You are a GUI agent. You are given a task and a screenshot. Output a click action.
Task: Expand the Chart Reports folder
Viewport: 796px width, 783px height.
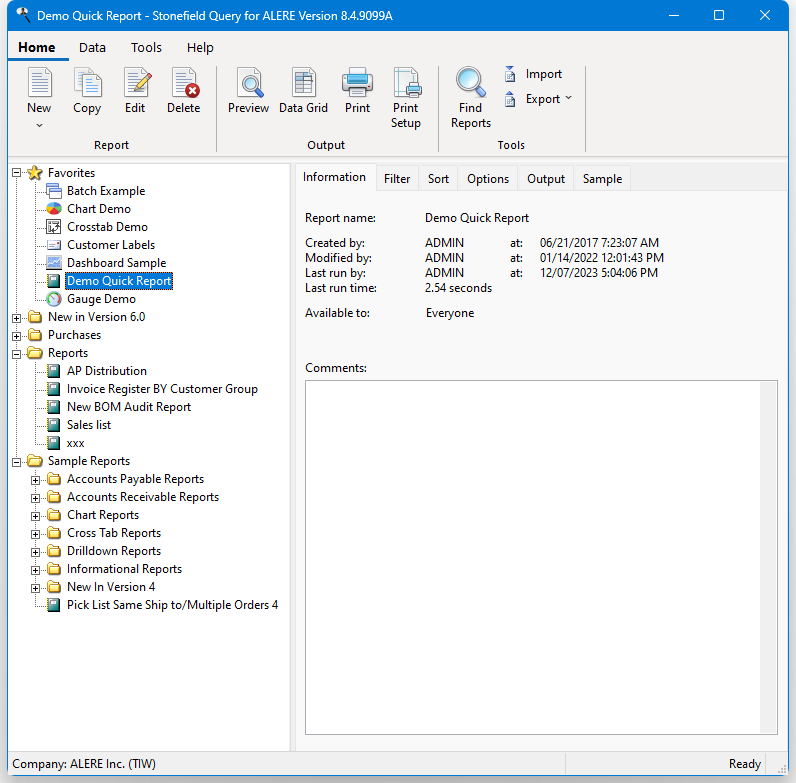36,516
